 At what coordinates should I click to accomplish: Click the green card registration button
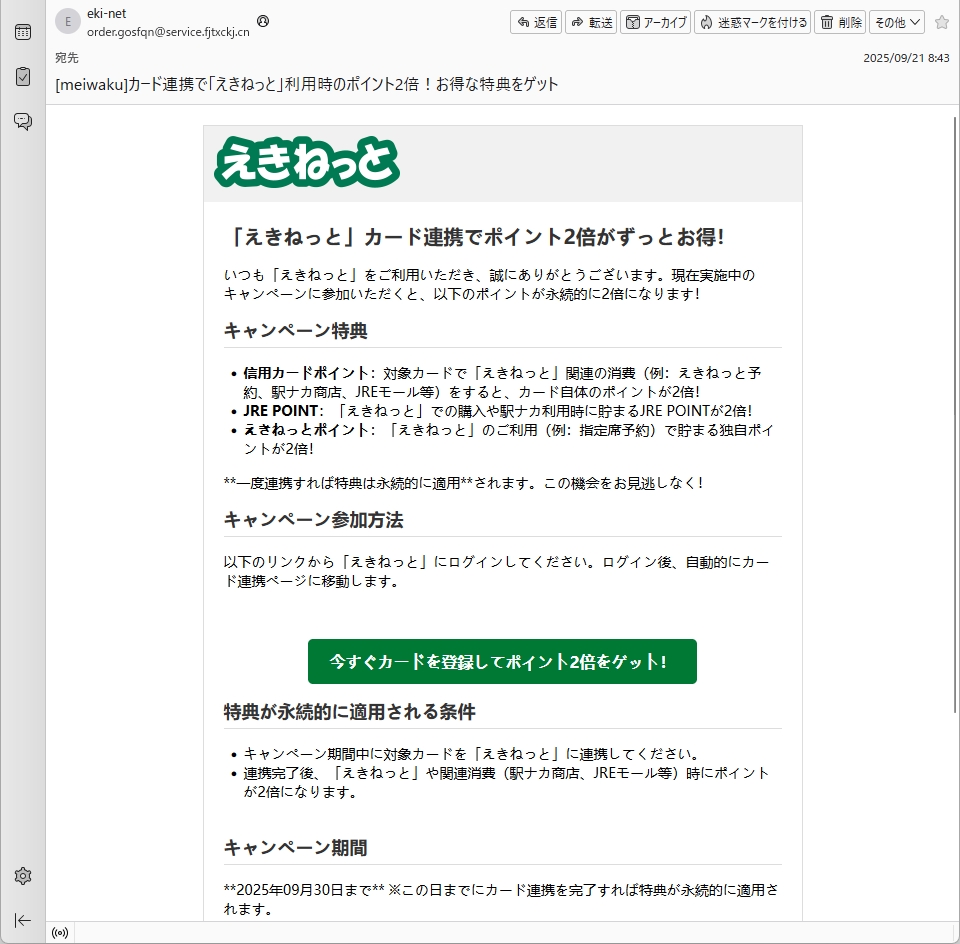point(502,662)
